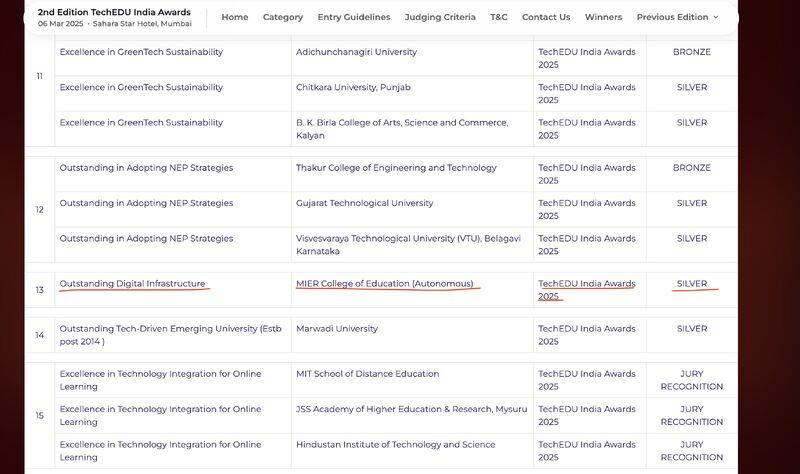Select row number 14 cell
Image resolution: width=800 pixels, height=474 pixels.
pos(40,335)
